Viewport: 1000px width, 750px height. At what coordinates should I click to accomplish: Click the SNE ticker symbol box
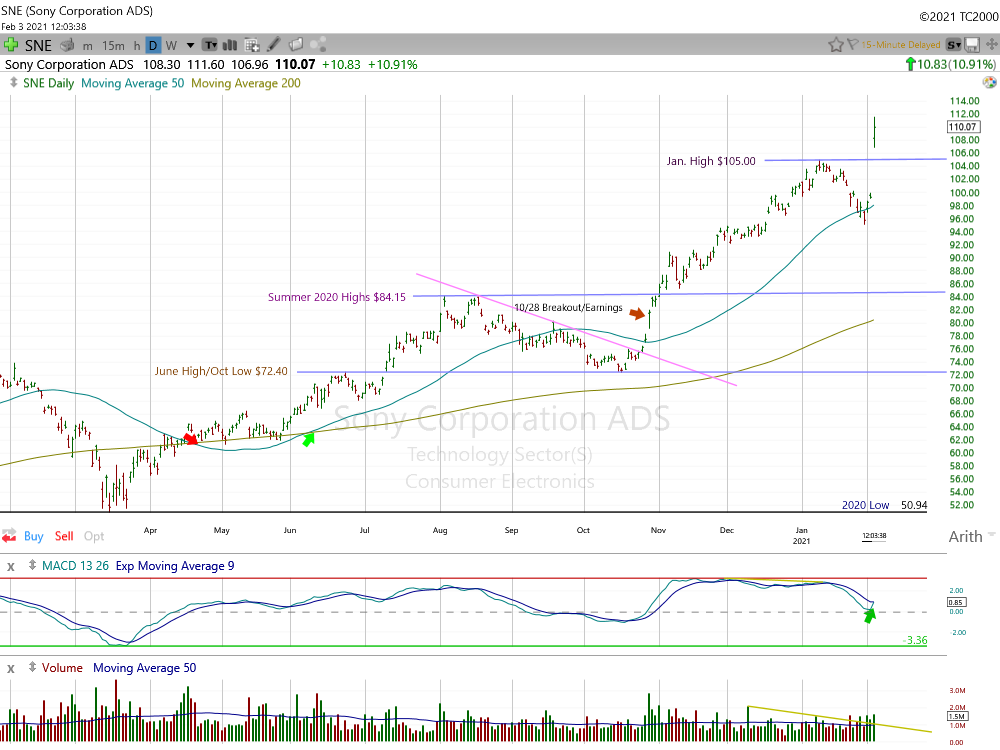tap(38, 45)
